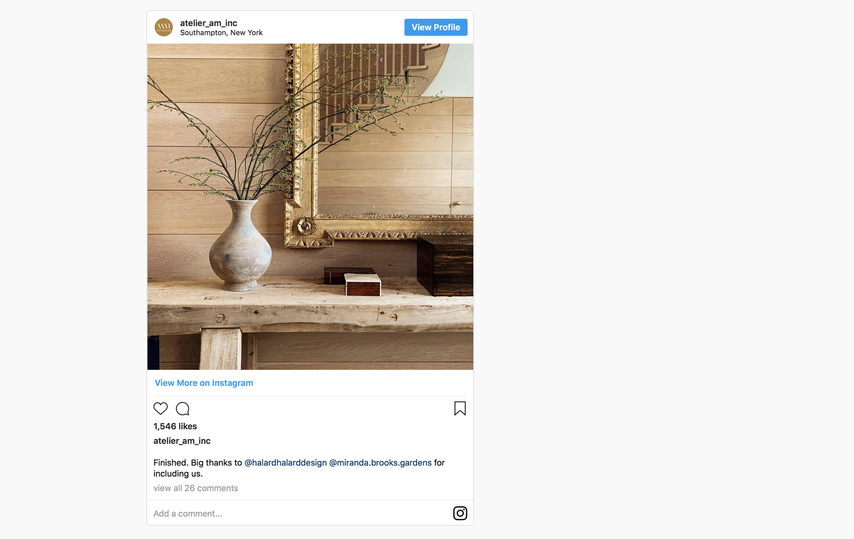This screenshot has height=539, width=854.
Task: Open the atelier_am_inc profile avatar
Action: pos(163,27)
